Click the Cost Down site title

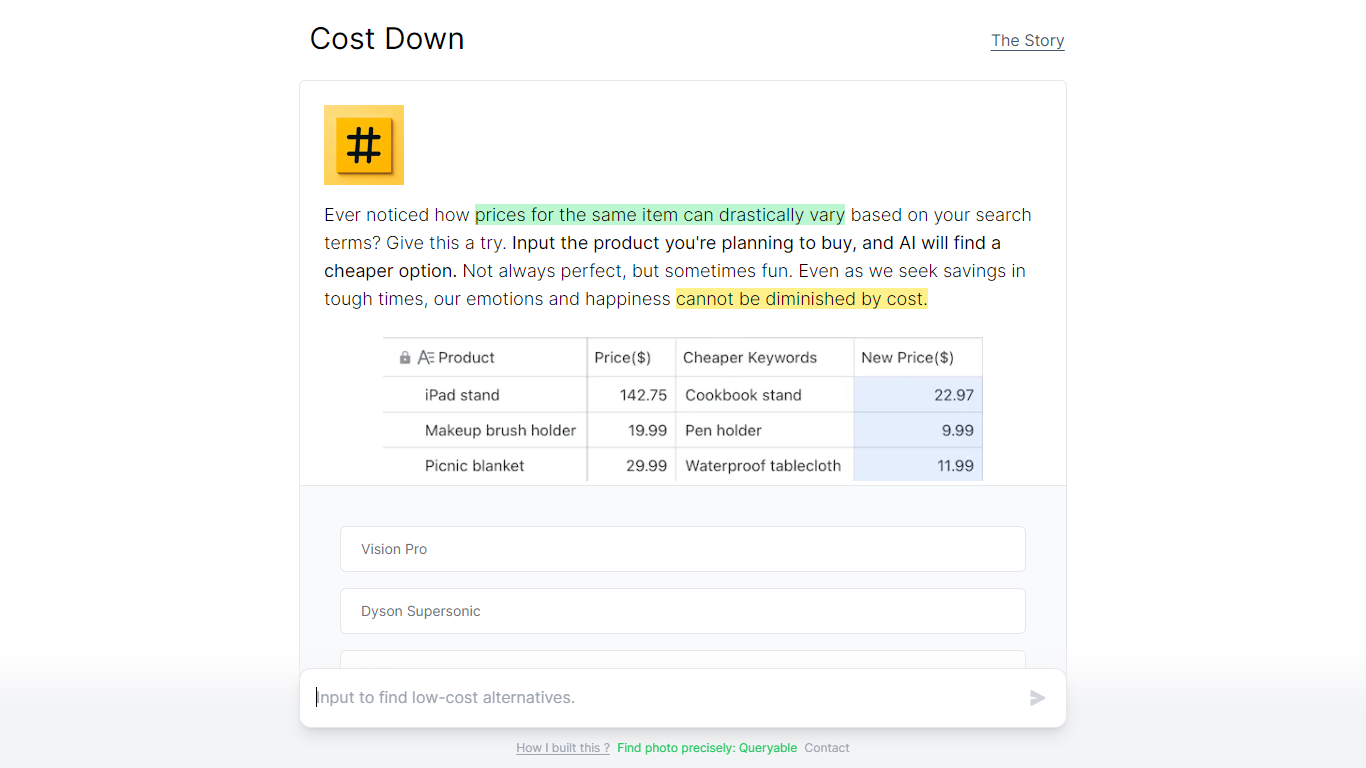pyautogui.click(x=387, y=39)
